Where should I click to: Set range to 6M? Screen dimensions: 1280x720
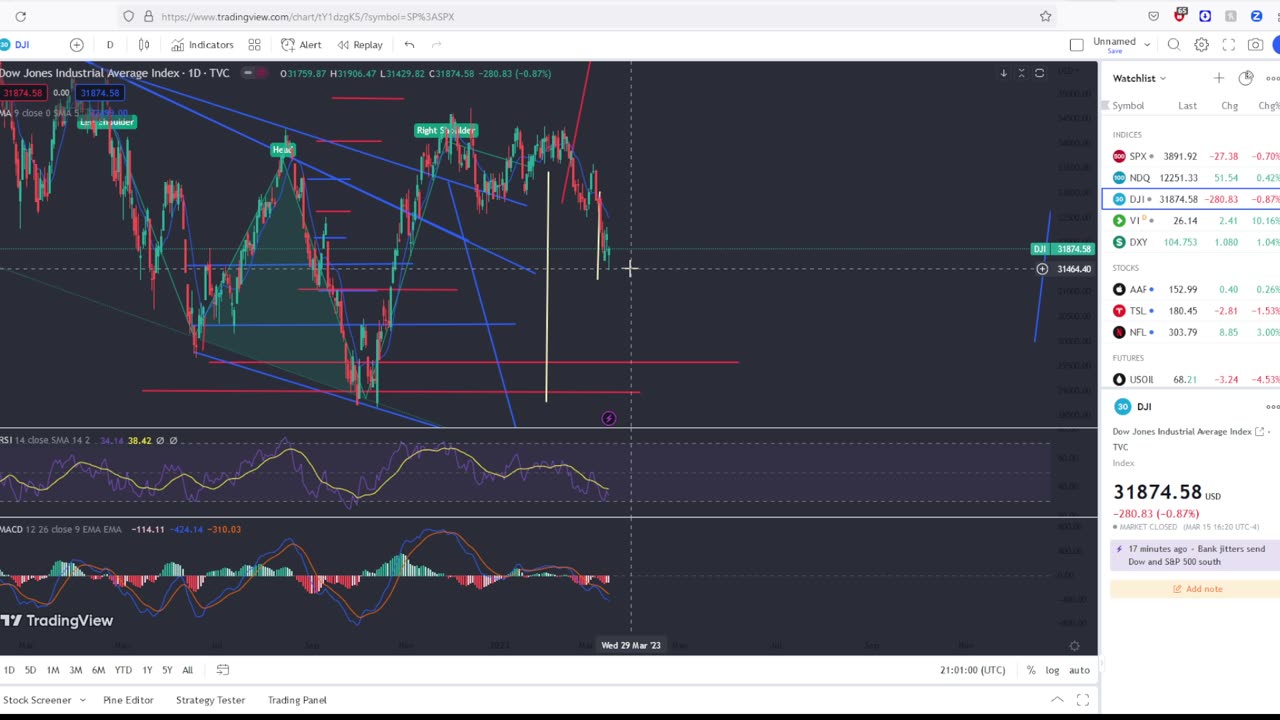[98, 670]
